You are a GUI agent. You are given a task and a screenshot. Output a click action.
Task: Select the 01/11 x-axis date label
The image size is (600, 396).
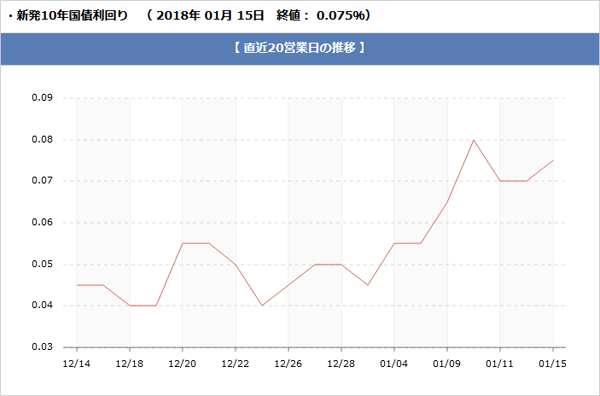pos(499,363)
